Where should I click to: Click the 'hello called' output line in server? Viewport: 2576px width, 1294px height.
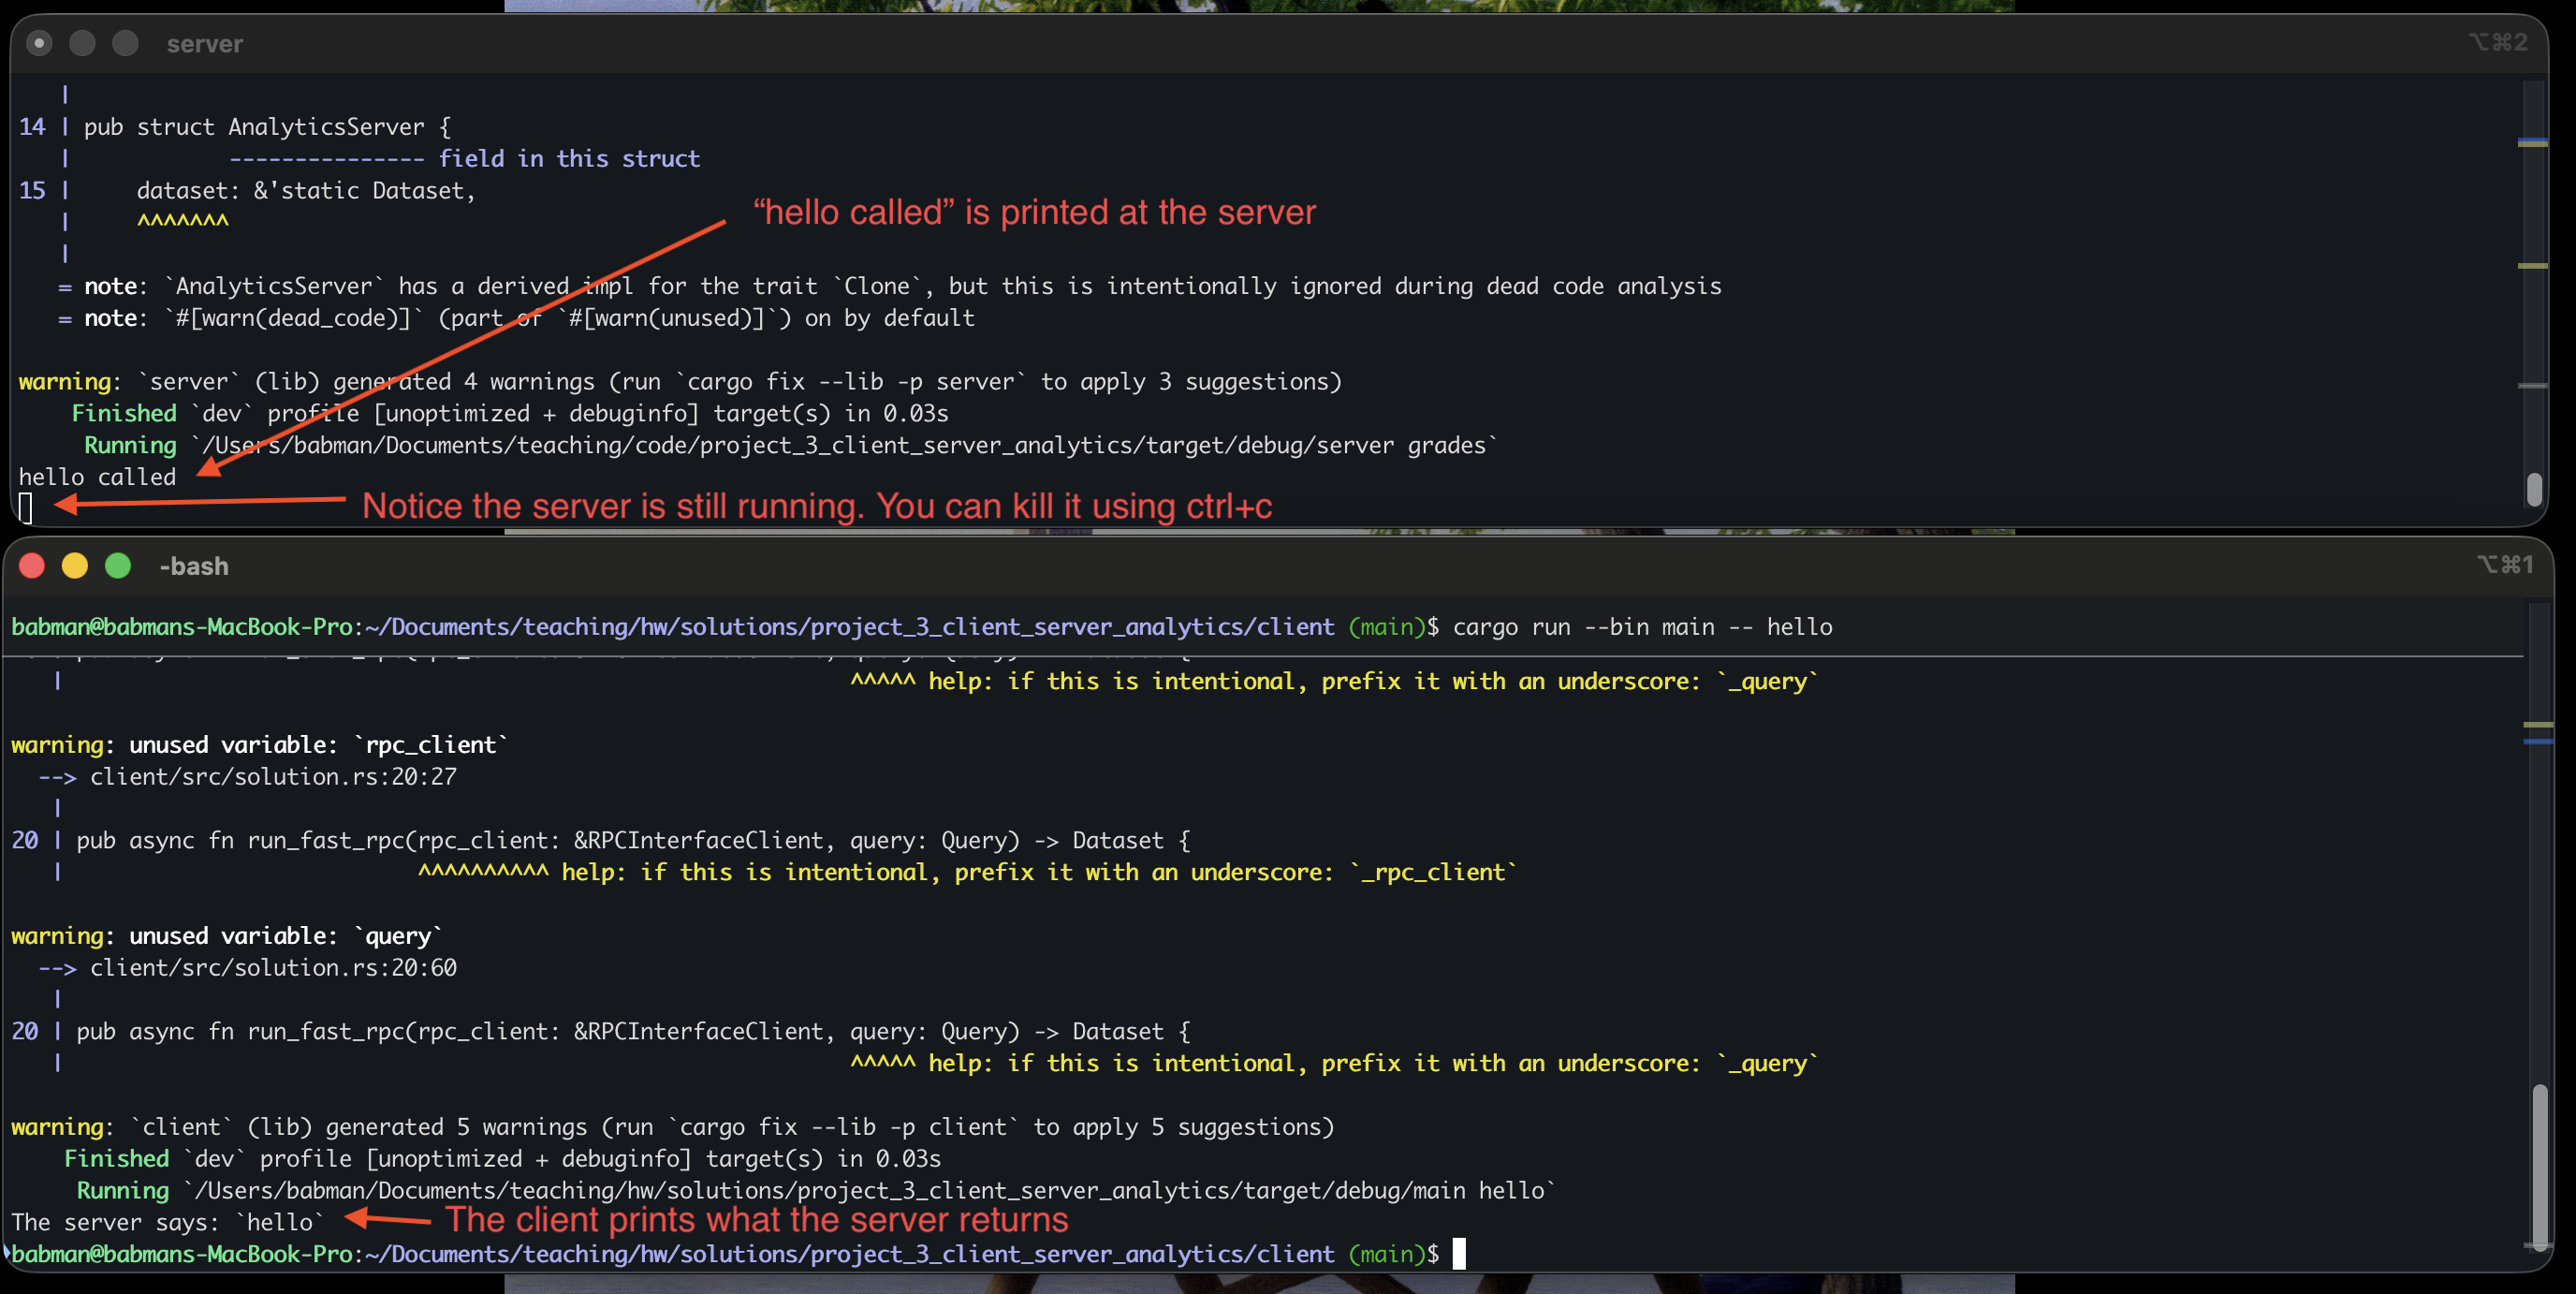tap(97, 477)
